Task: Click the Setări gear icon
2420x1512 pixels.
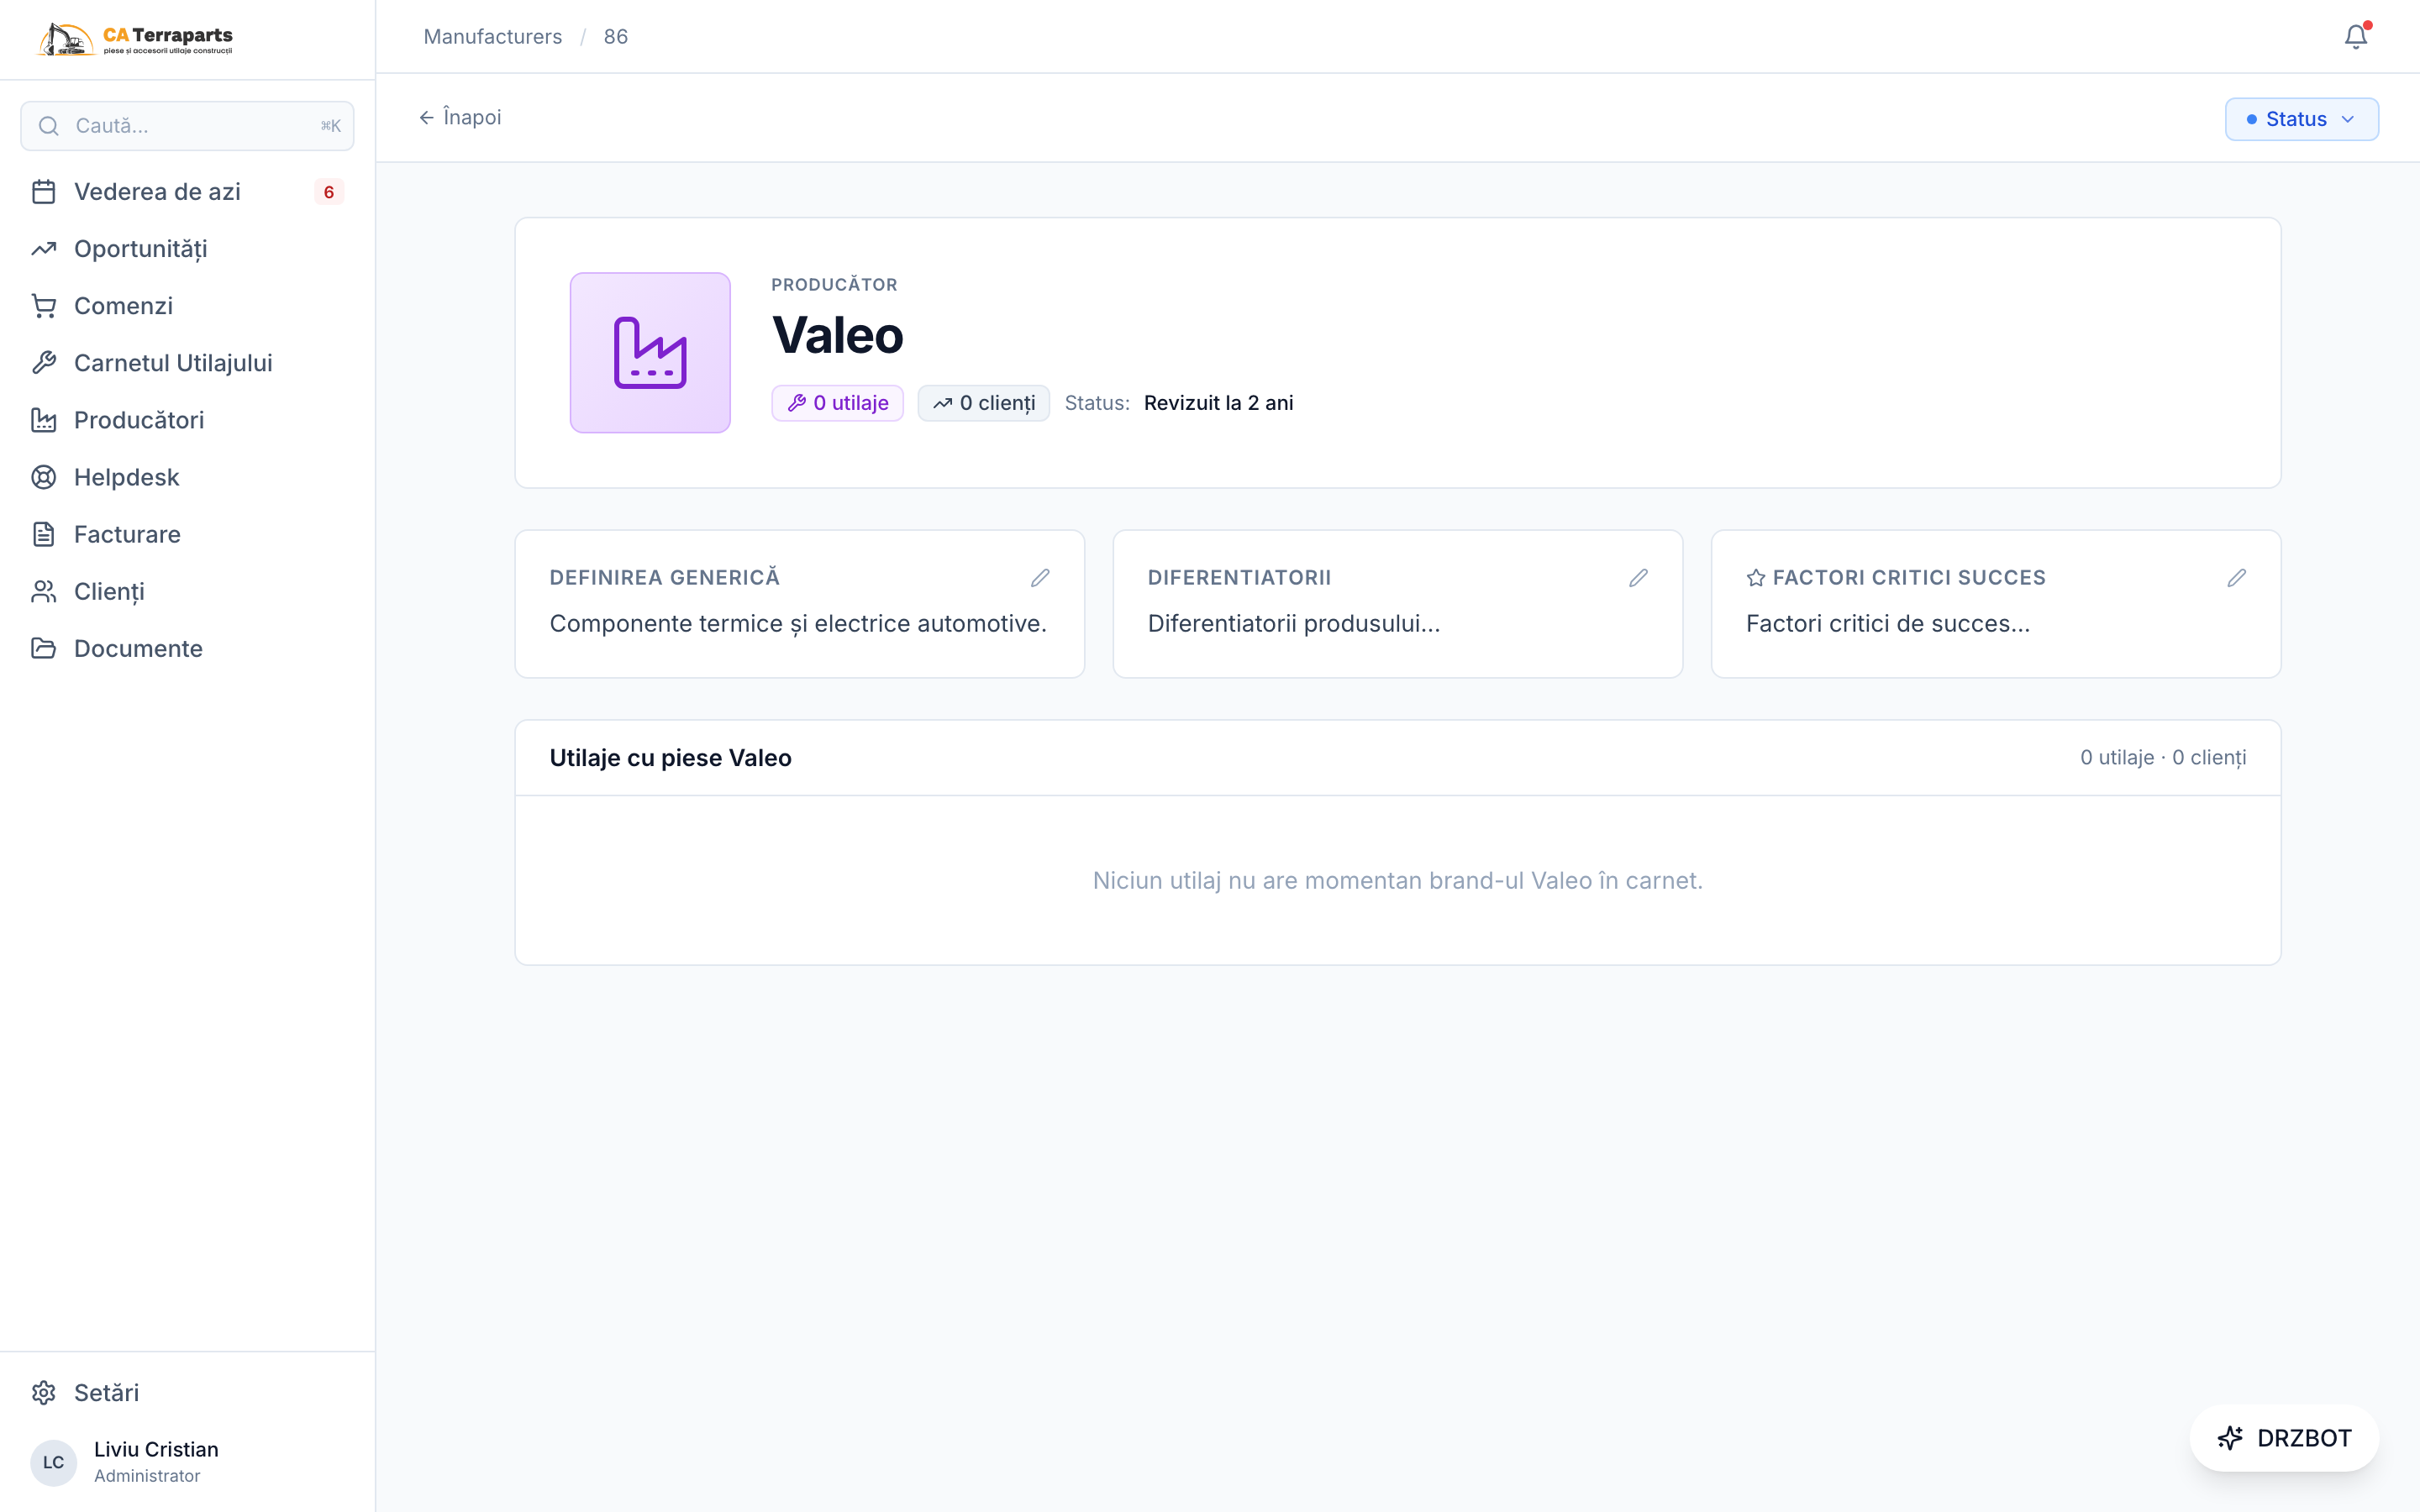Action: [x=43, y=1393]
